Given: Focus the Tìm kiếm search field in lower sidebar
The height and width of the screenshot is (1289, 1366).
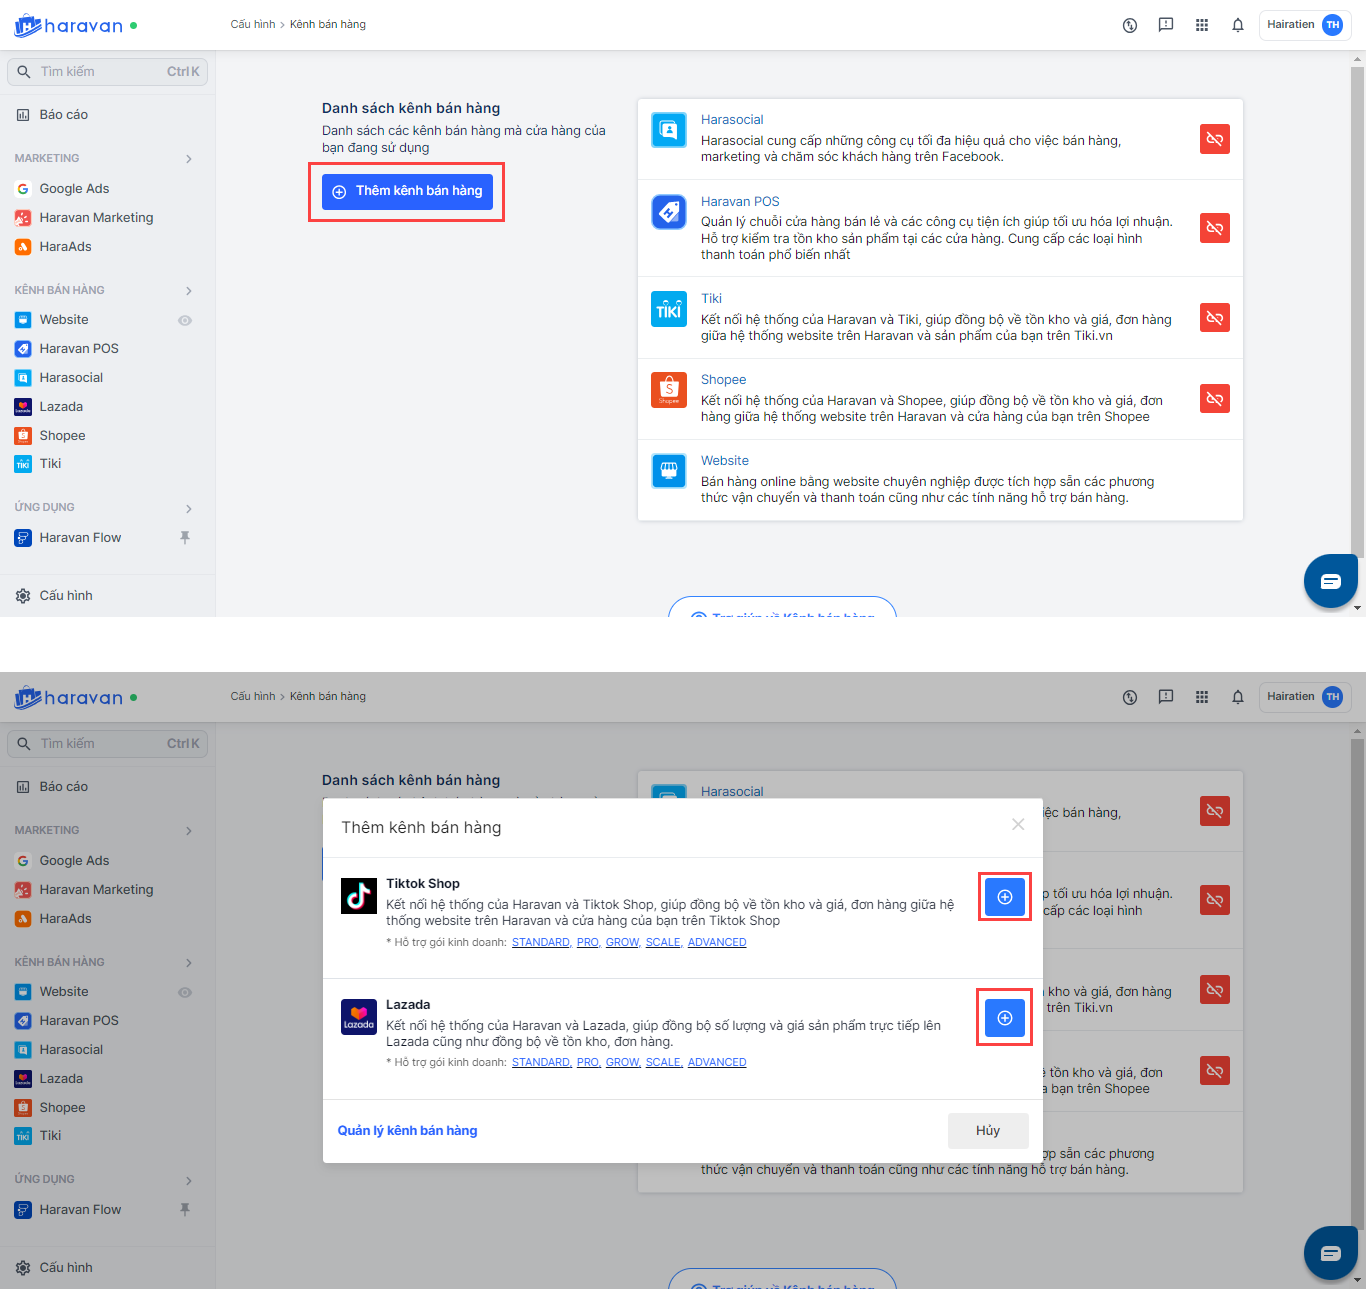Looking at the screenshot, I should [108, 744].
